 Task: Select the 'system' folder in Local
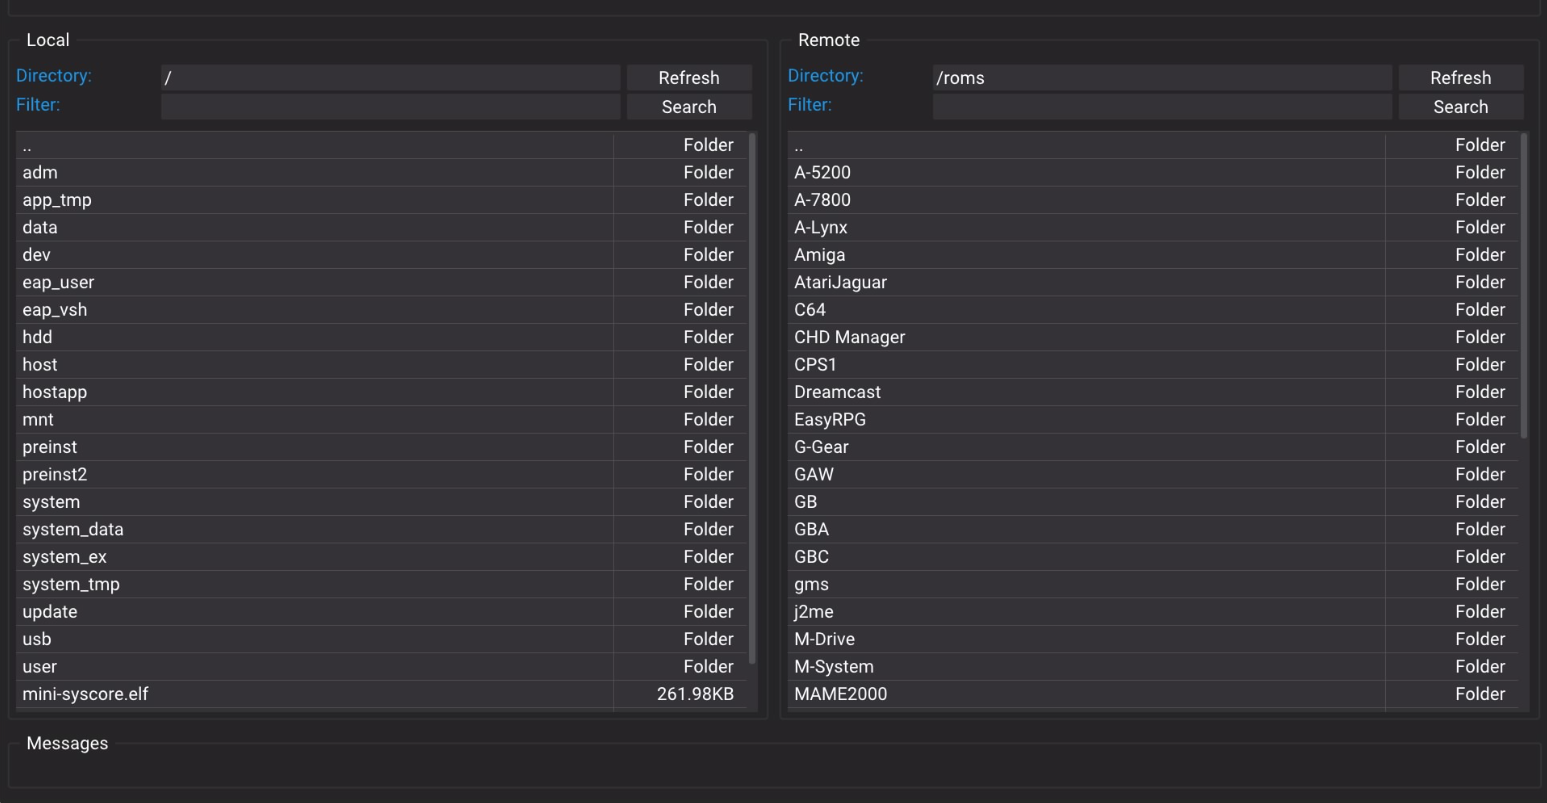point(382,502)
